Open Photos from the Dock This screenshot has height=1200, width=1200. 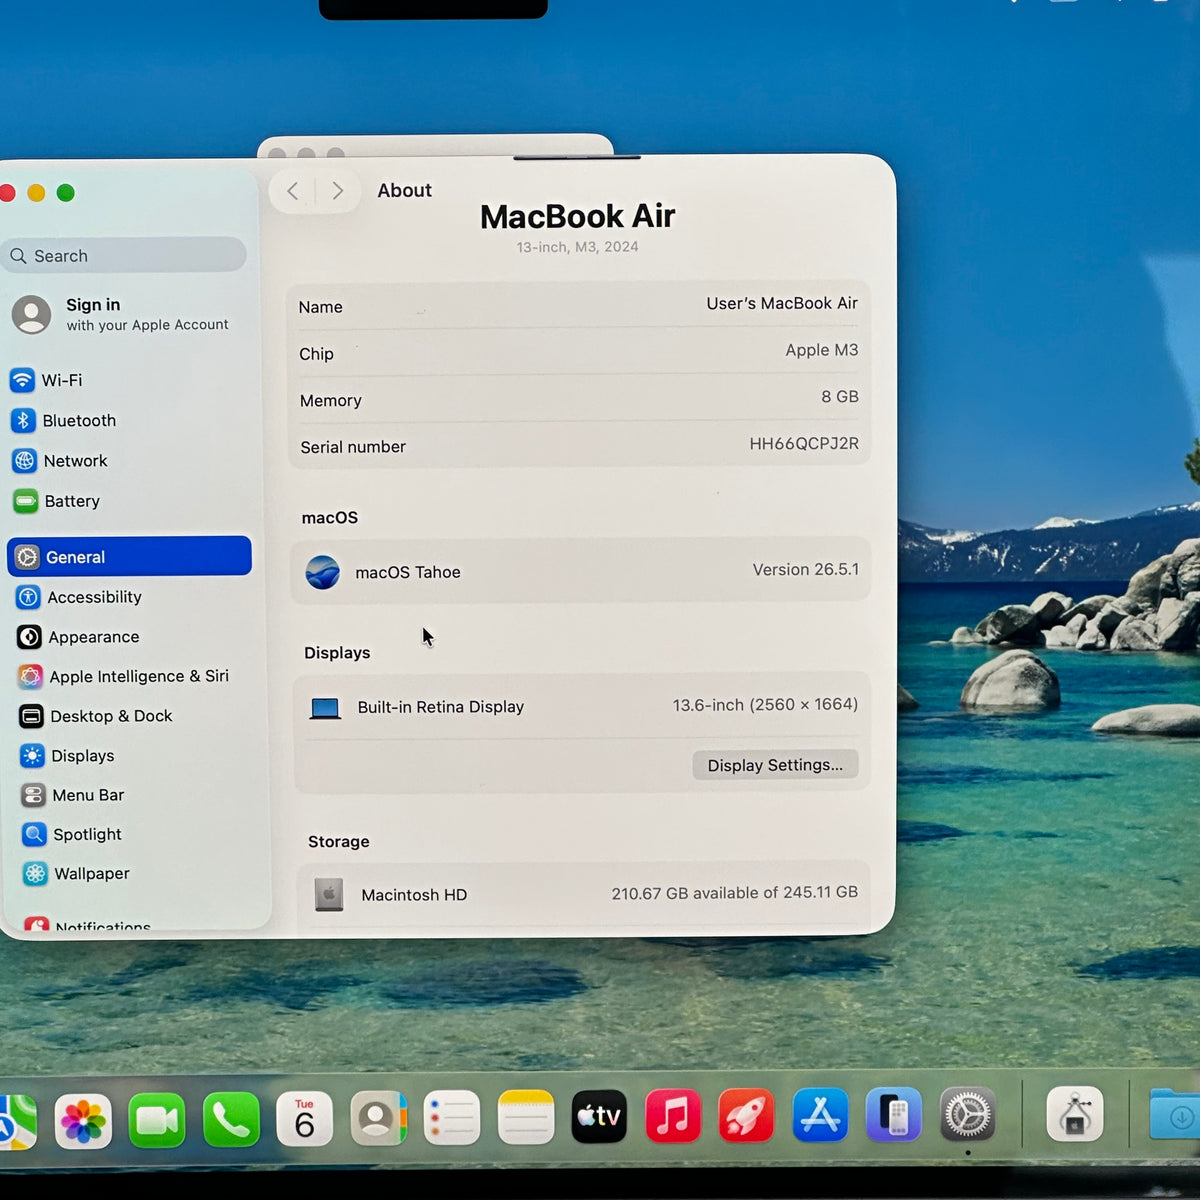coord(83,1120)
